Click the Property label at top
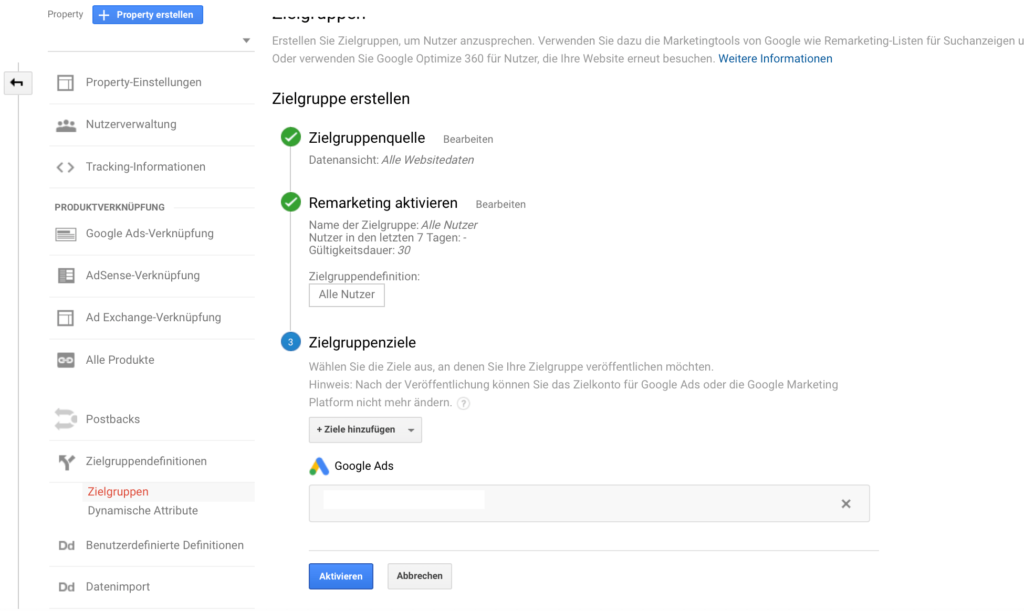The height and width of the screenshot is (611, 1024). [65, 14]
